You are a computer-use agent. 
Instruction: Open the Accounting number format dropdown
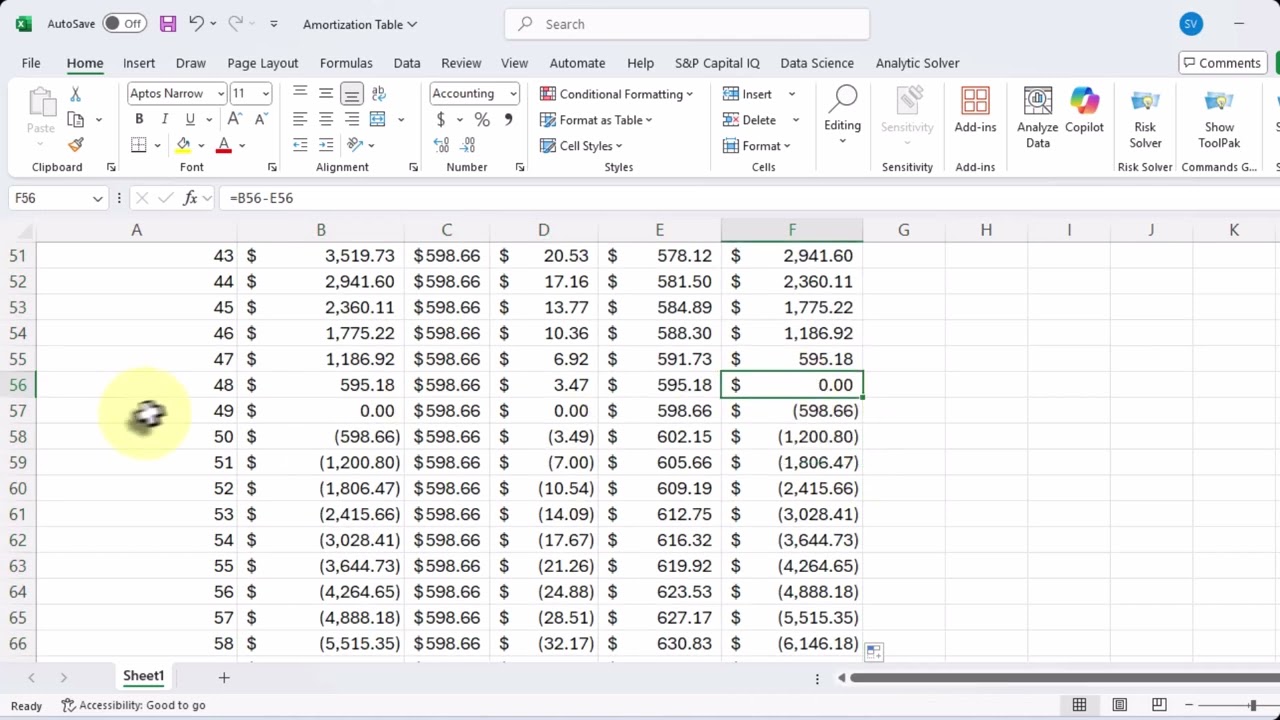(513, 94)
